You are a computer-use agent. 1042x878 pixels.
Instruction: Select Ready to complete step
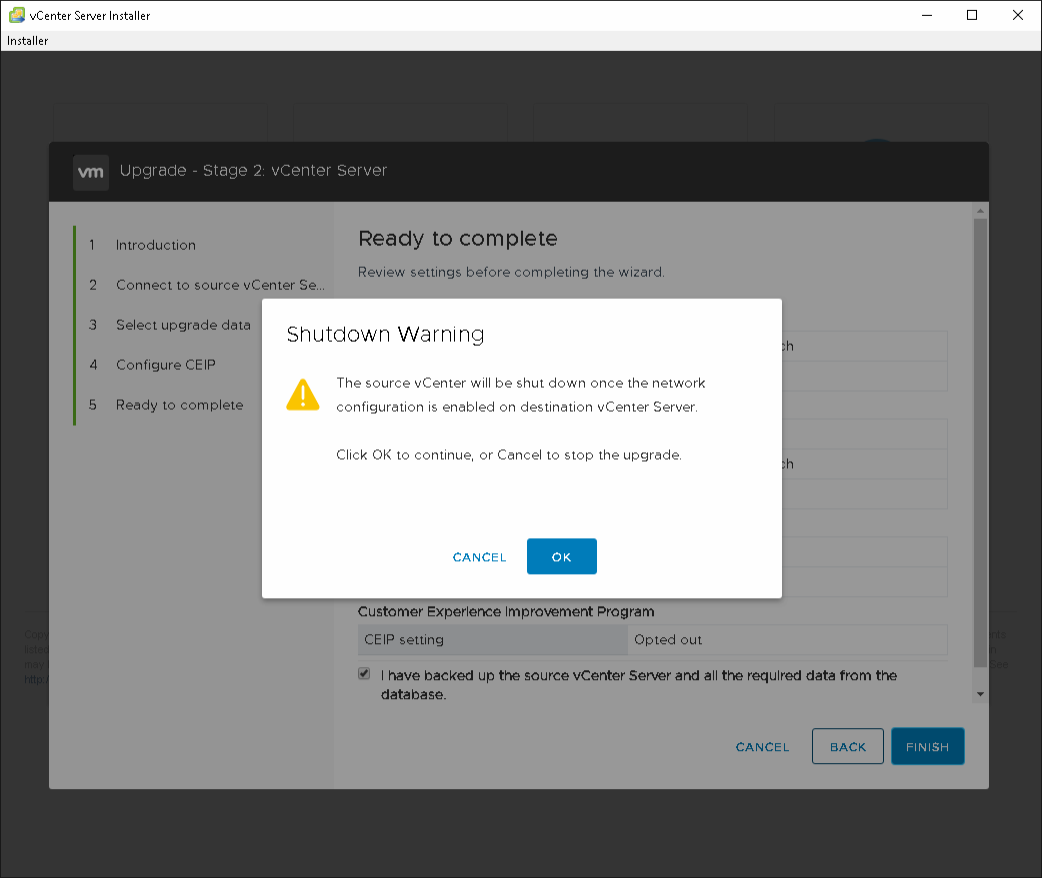pos(179,405)
